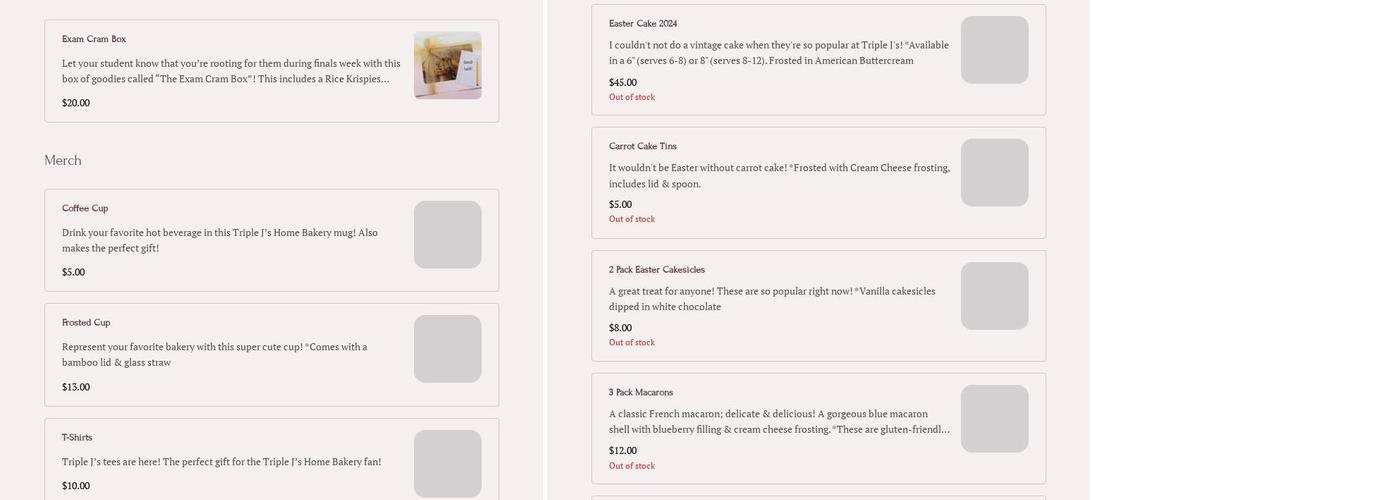Select the Carrot Cake Tins thumbnail
This screenshot has height=500, width=1400.
pyautogui.click(x=994, y=173)
